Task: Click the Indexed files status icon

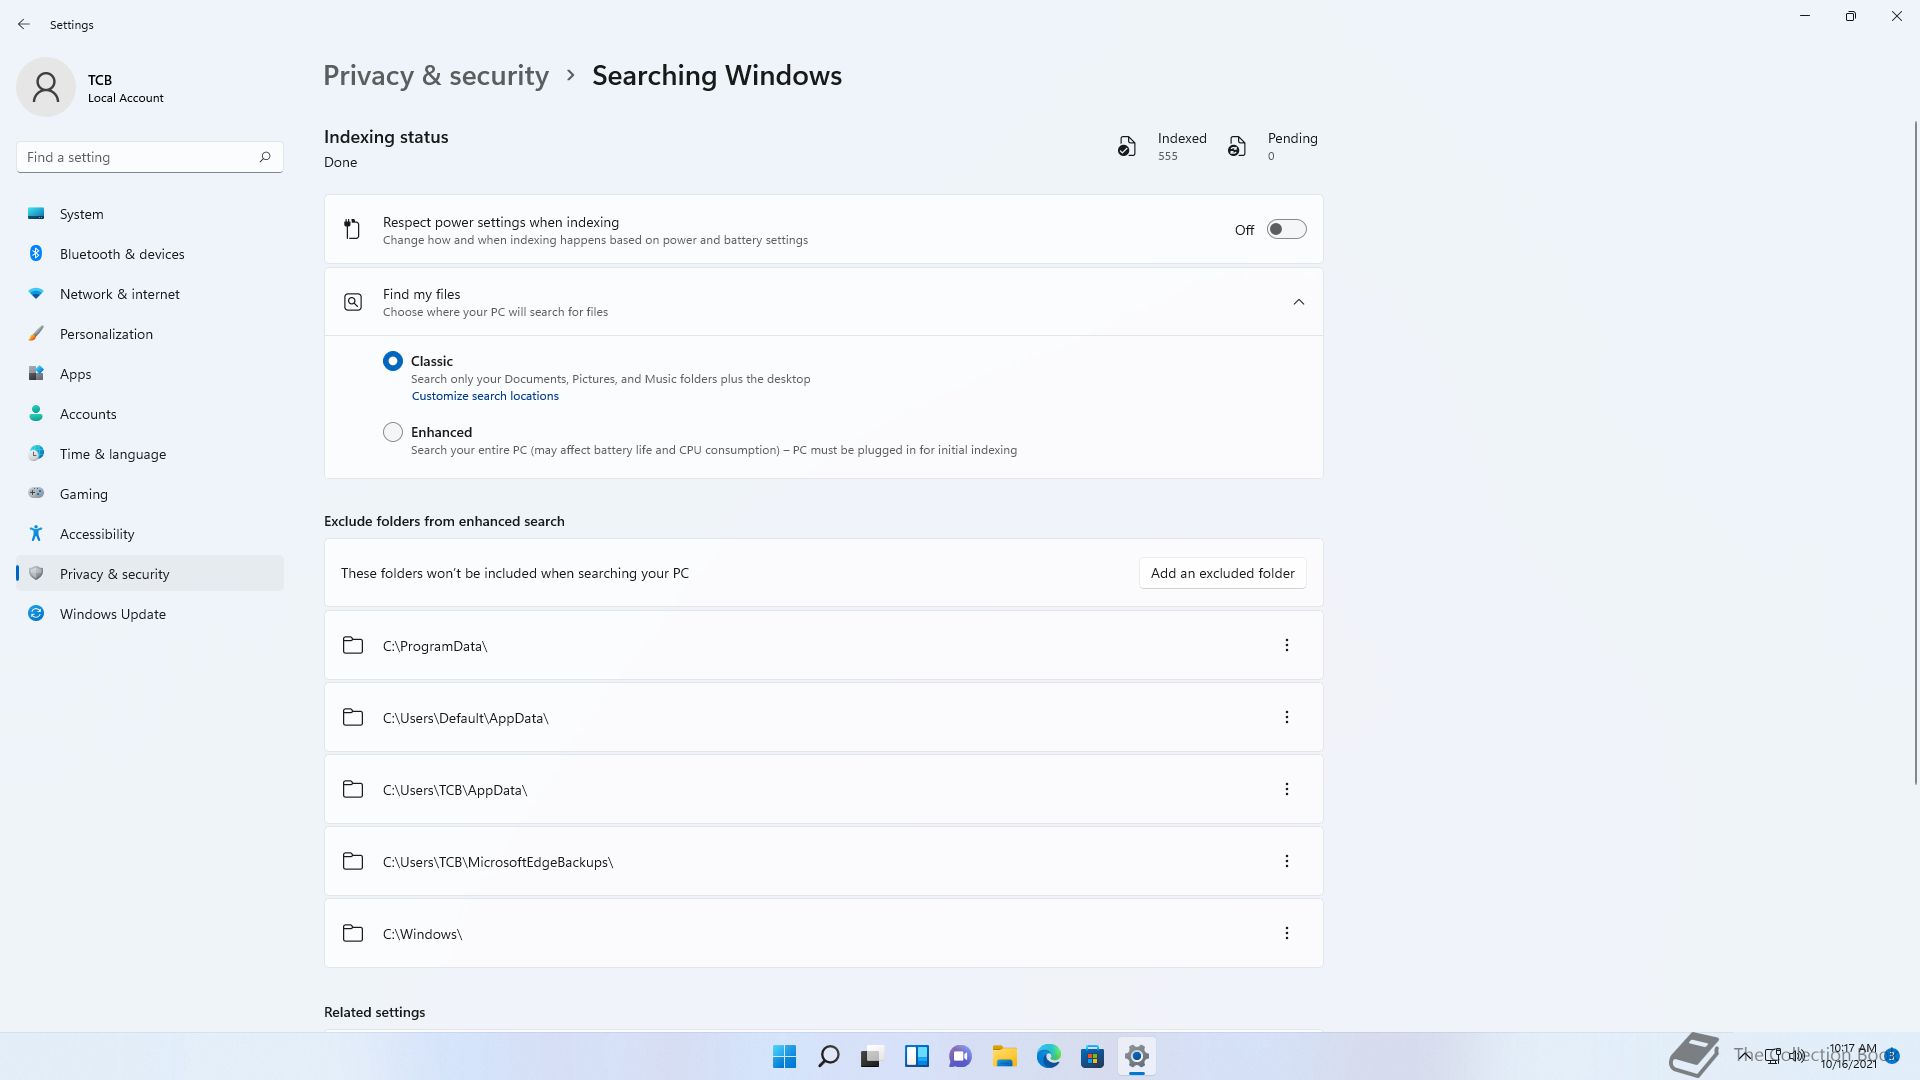Action: (1127, 147)
